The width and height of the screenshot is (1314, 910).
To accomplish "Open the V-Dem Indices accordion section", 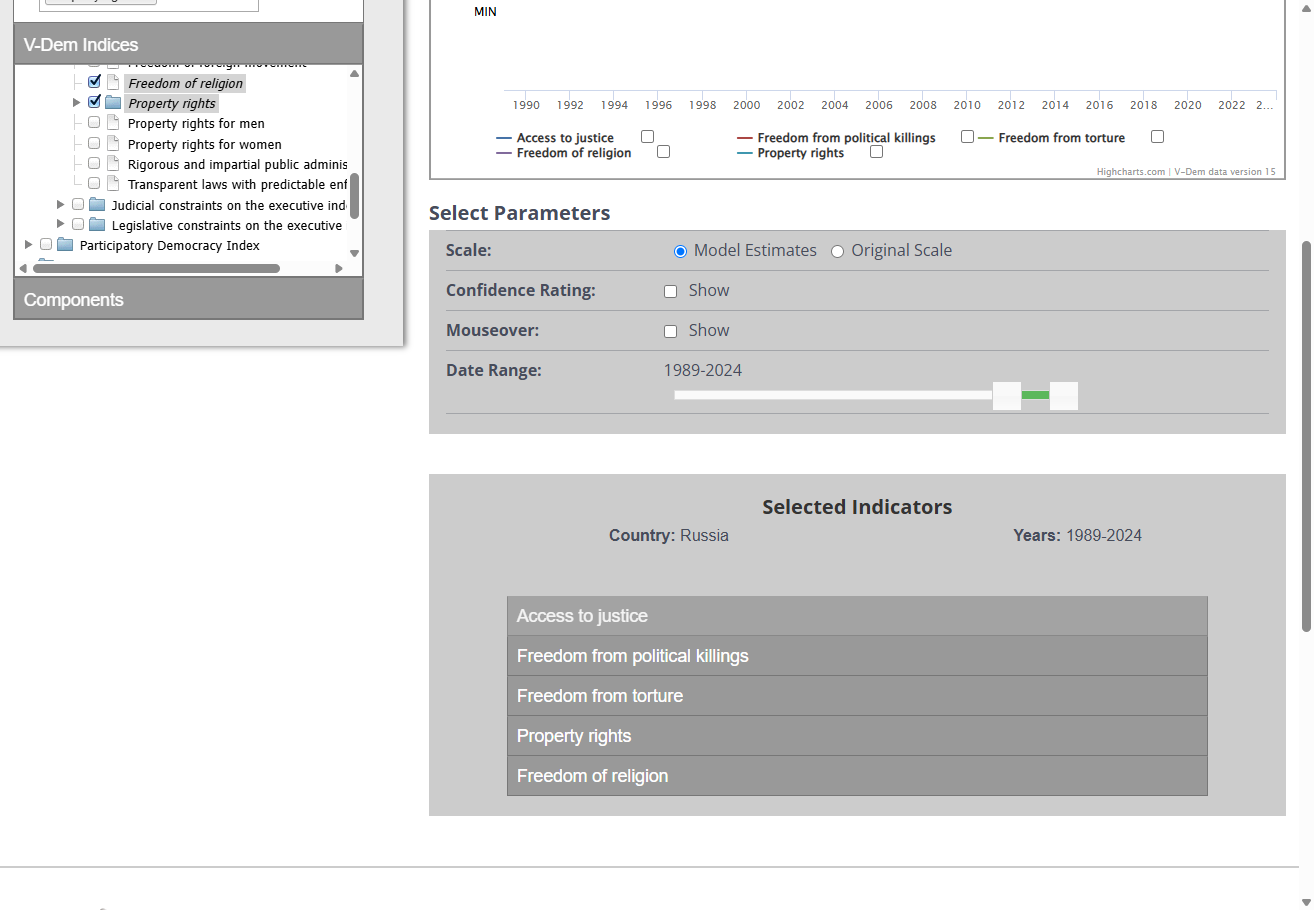I will pyautogui.click(x=188, y=44).
